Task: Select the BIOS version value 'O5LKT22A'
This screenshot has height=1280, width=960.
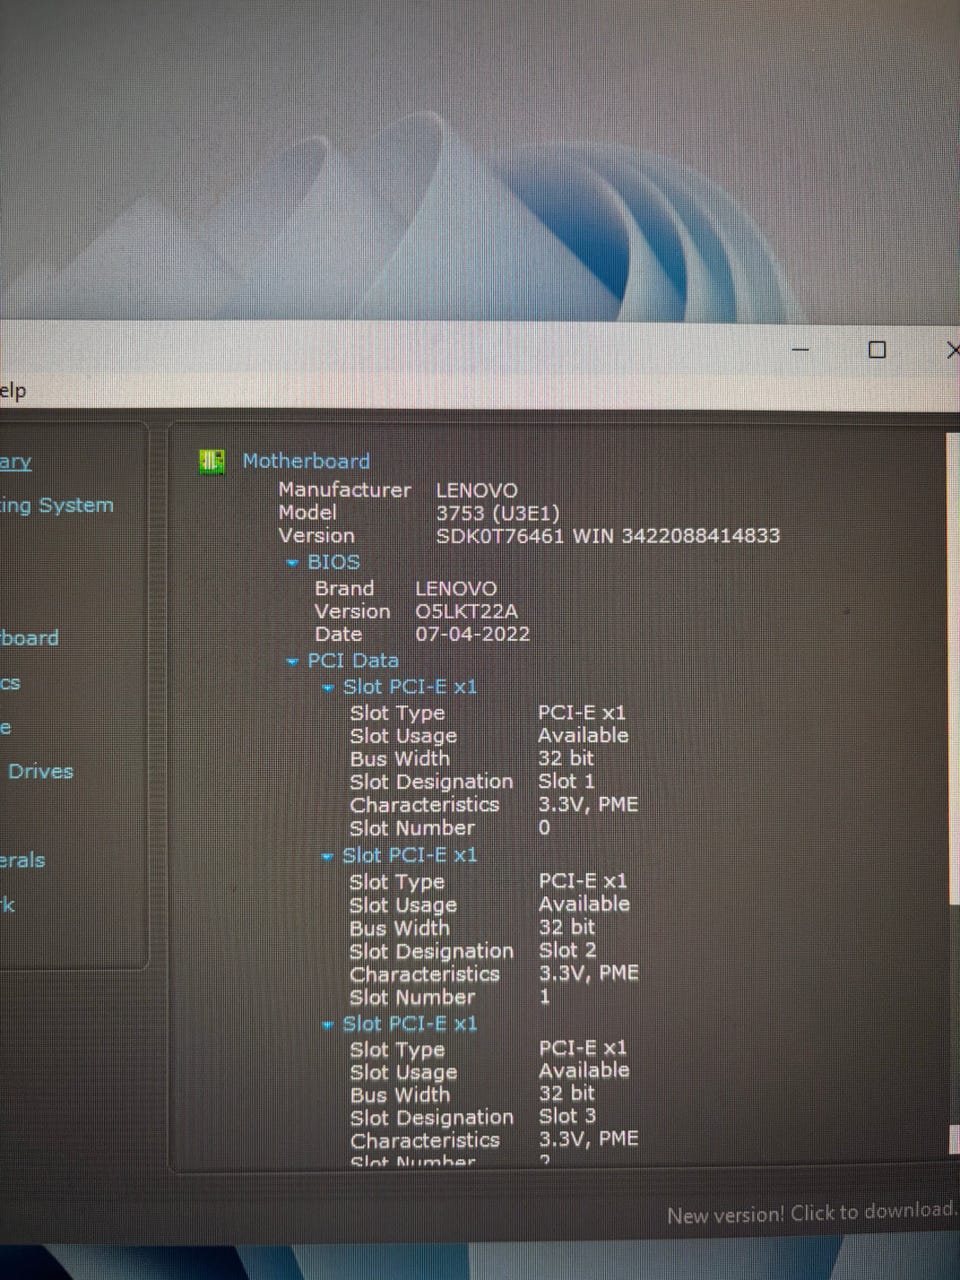Action: [467, 611]
